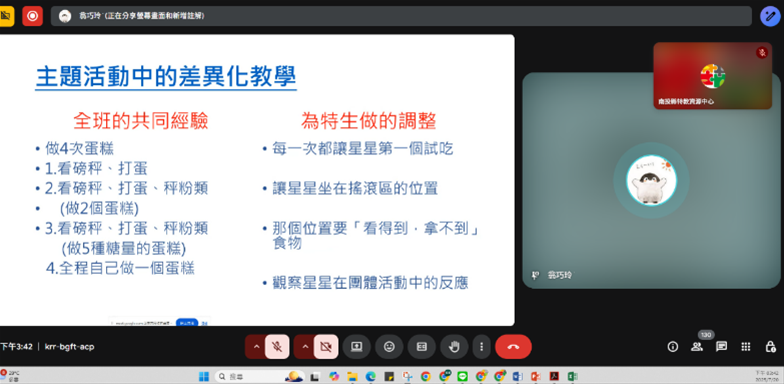Show the participants list with 130 people
The image size is (784, 384).
pos(697,346)
